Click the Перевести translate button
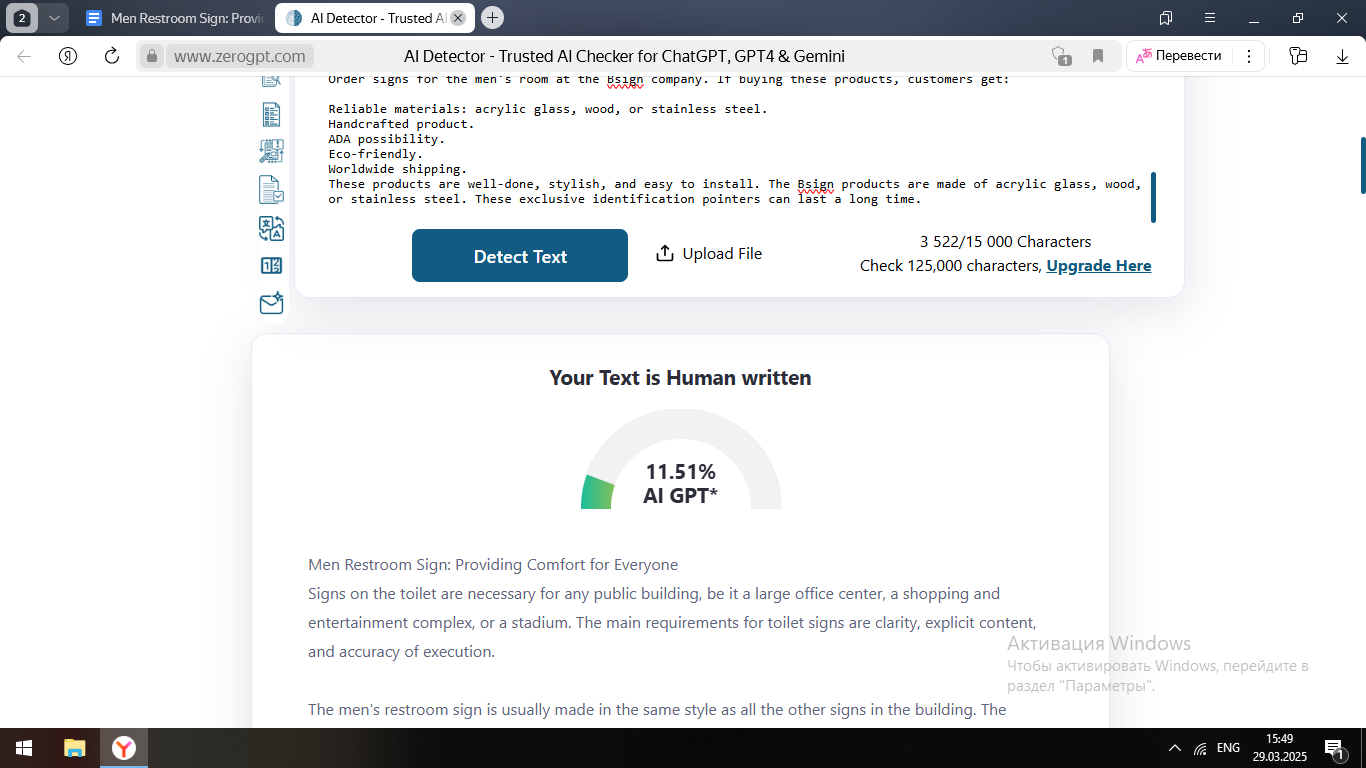The width and height of the screenshot is (1366, 768). pyautogui.click(x=1180, y=56)
